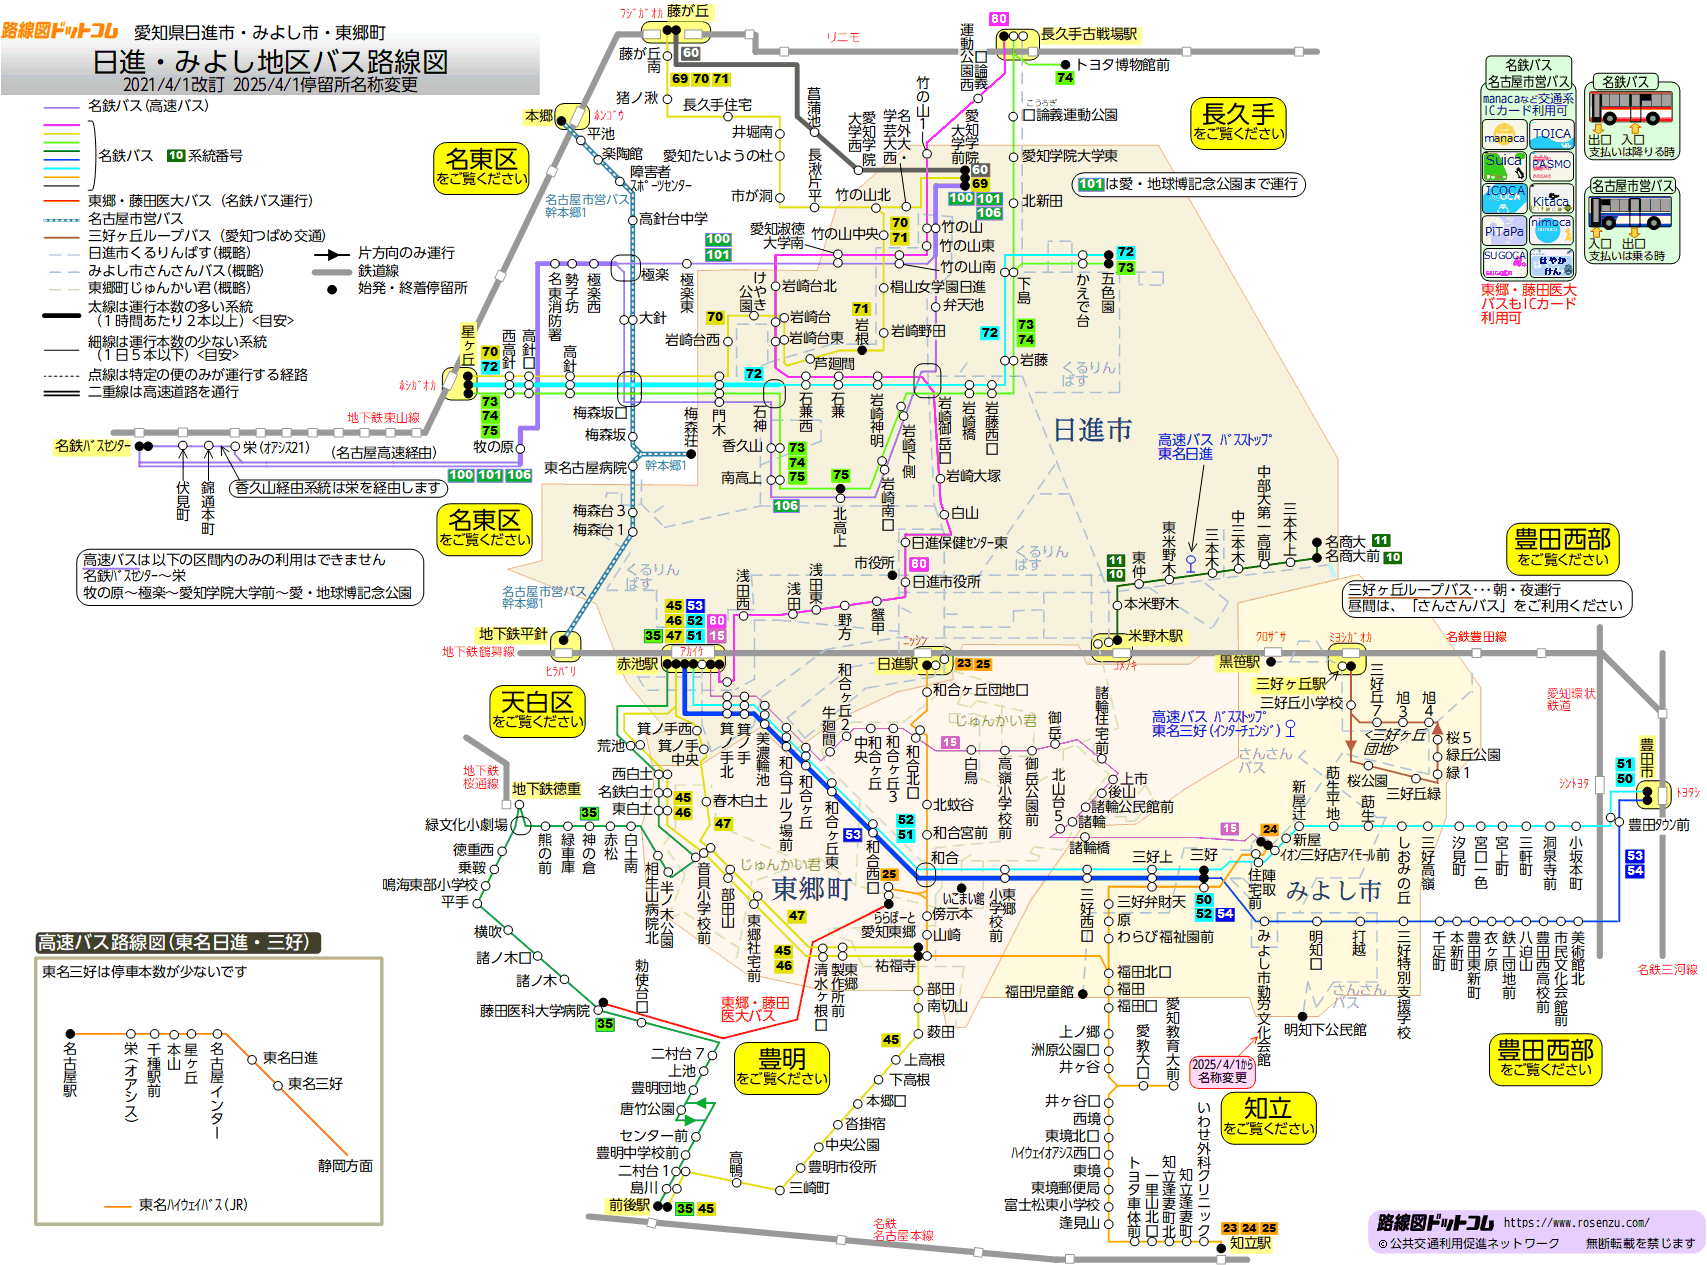
Task: Click the 藤田医科大学病院 stop label
Action: pyautogui.click(x=535, y=1011)
